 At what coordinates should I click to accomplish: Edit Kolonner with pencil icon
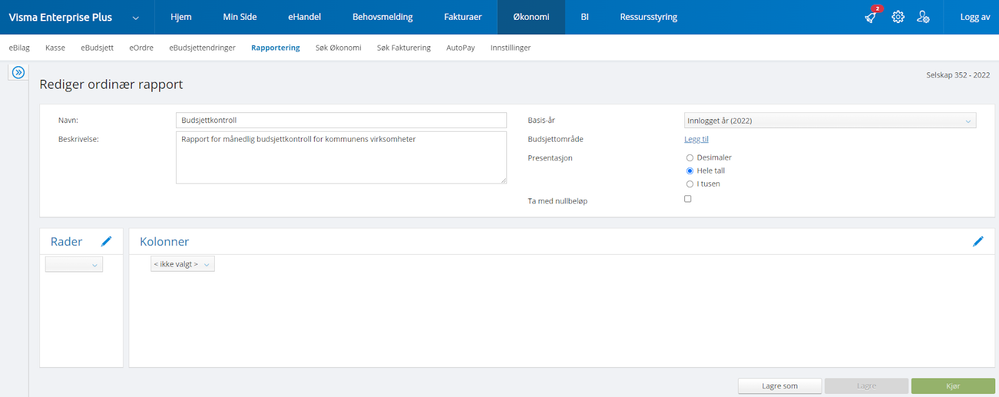(978, 242)
